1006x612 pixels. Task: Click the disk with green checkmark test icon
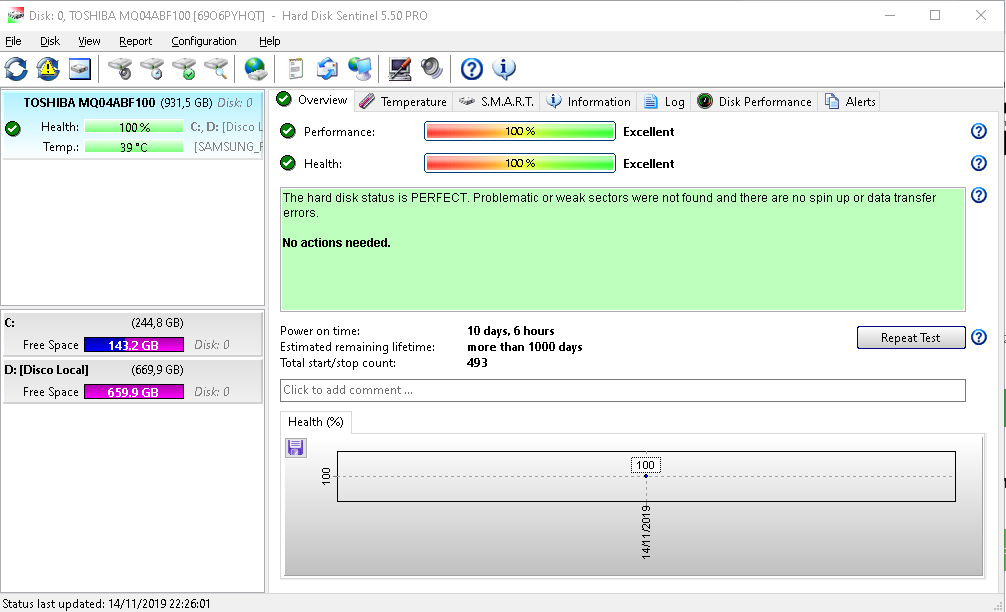coord(184,69)
